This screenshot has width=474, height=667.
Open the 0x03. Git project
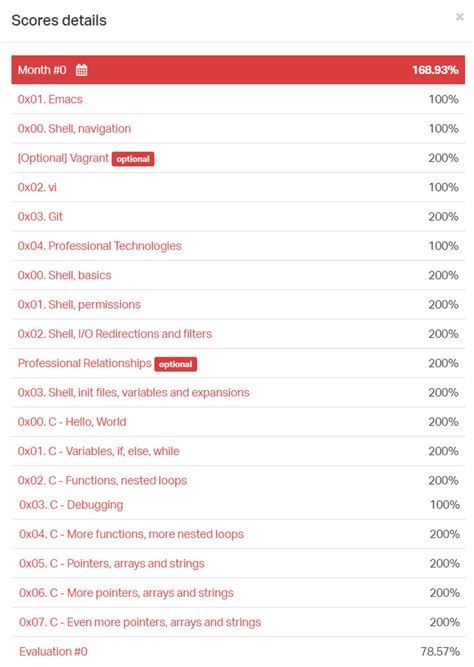click(x=40, y=217)
